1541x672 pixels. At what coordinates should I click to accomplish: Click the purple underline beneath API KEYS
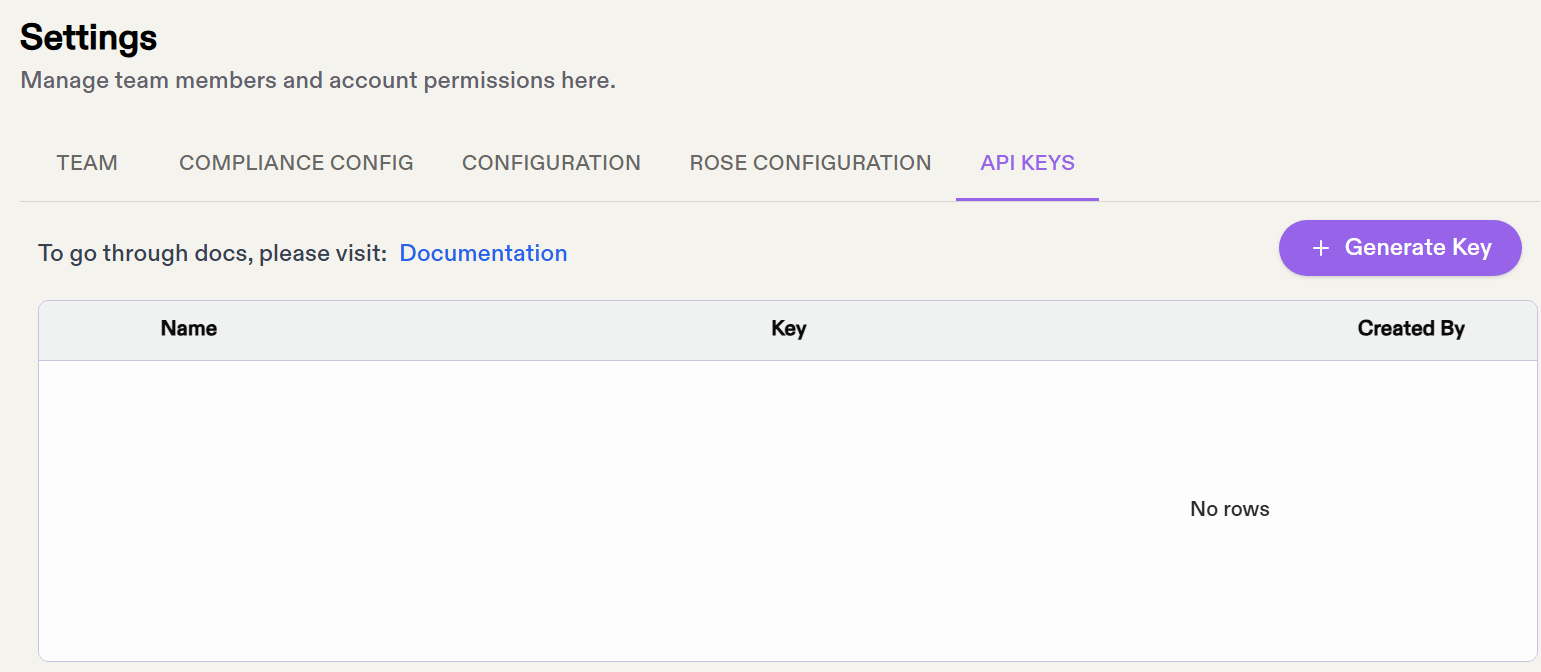pyautogui.click(x=1027, y=199)
